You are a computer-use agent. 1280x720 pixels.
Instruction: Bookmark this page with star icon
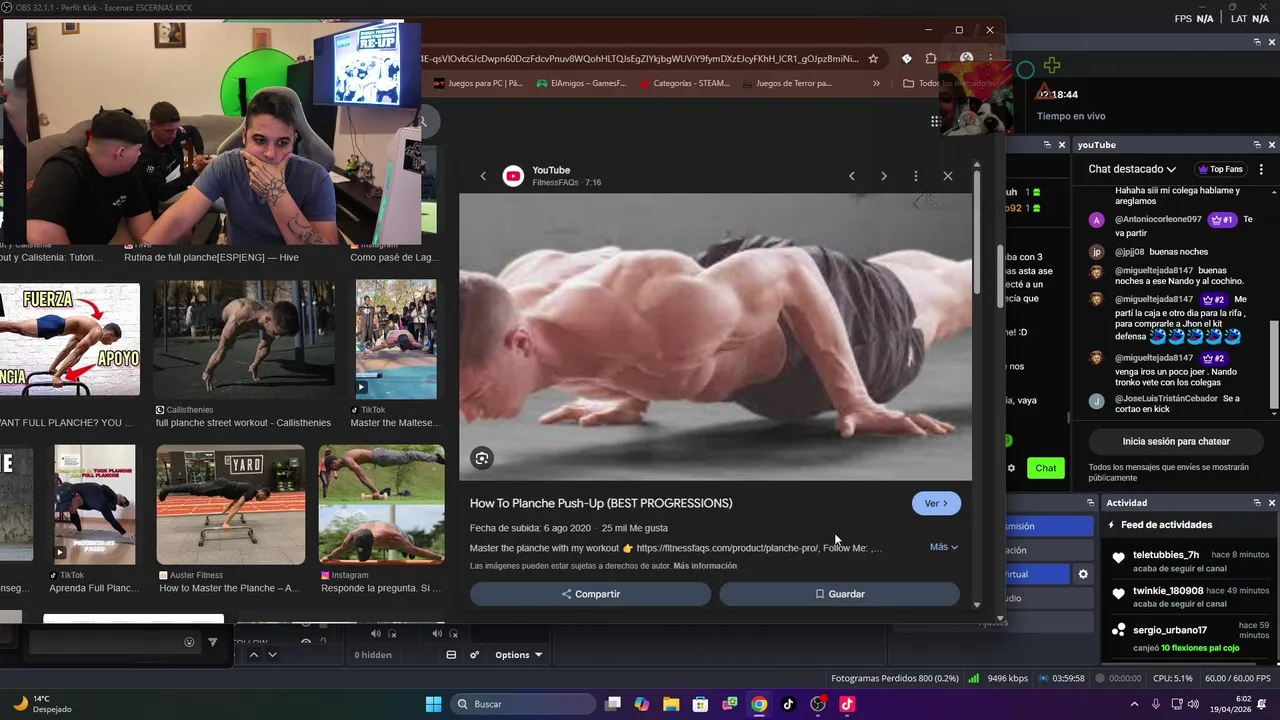(x=873, y=58)
